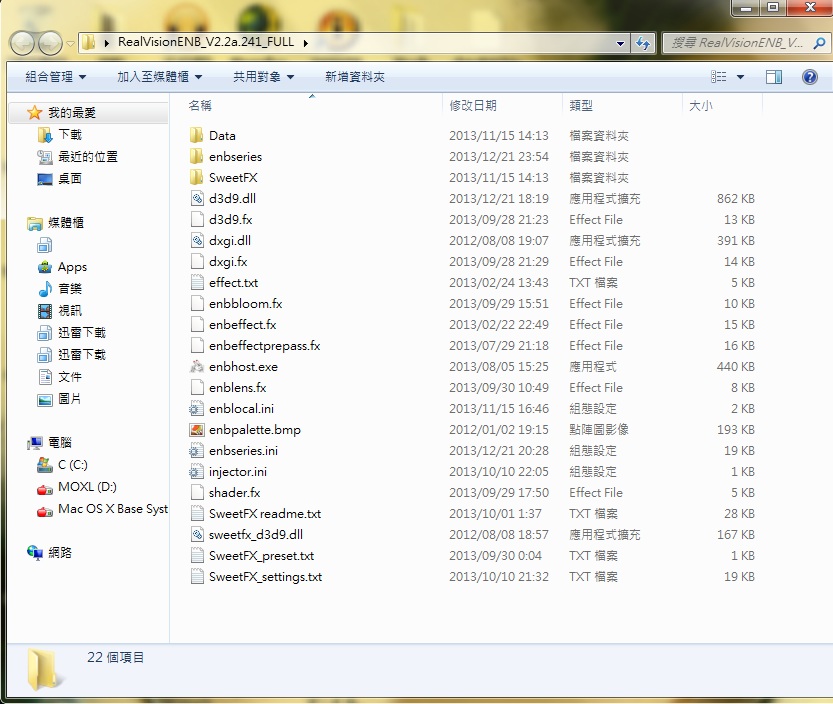The width and height of the screenshot is (833, 704).
Task: Select the file named sweetfx_d3d9.dll
Action: point(256,535)
